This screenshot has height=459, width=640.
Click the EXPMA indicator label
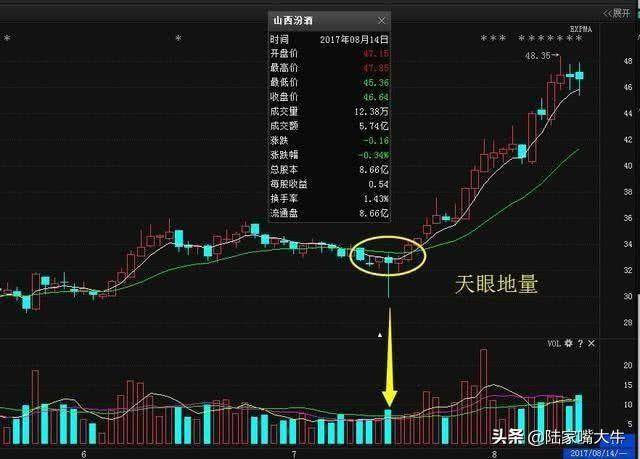581,29
